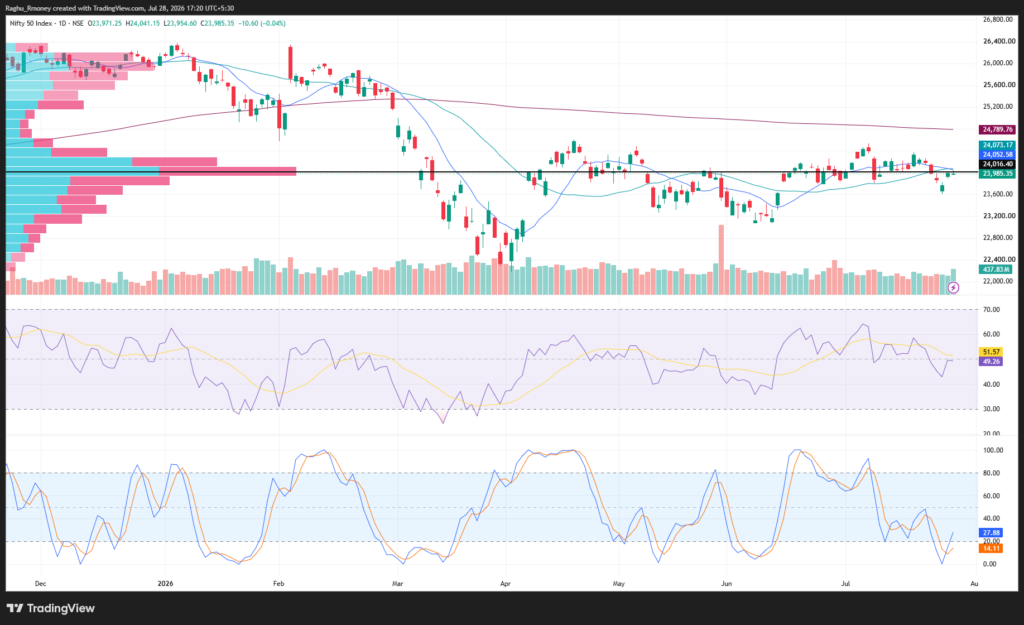Image resolution: width=1024 pixels, height=625 pixels.
Task: Click the 26,000.00 price axis tick
Action: point(999,63)
